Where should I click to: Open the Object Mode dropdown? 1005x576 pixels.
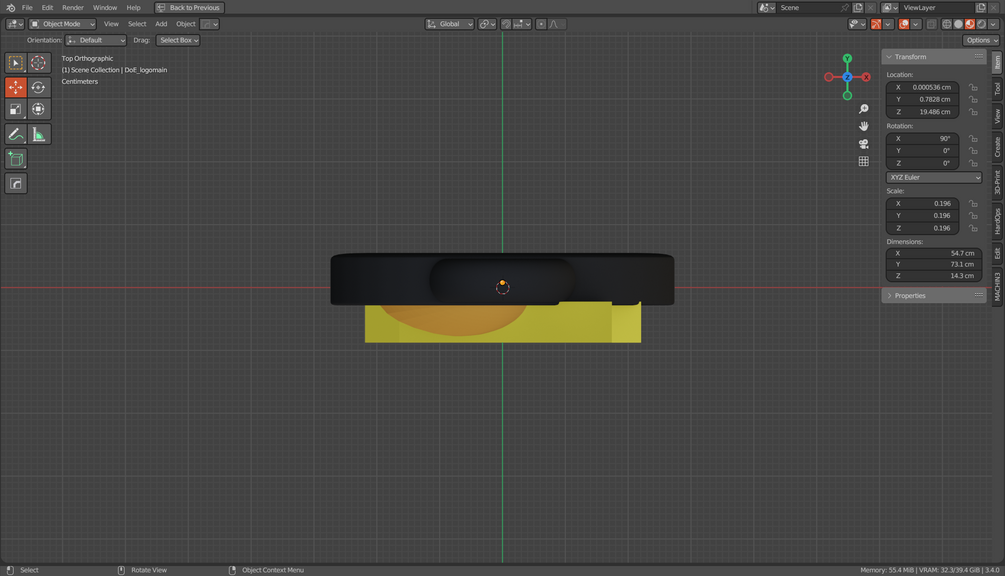pyautogui.click(x=63, y=24)
